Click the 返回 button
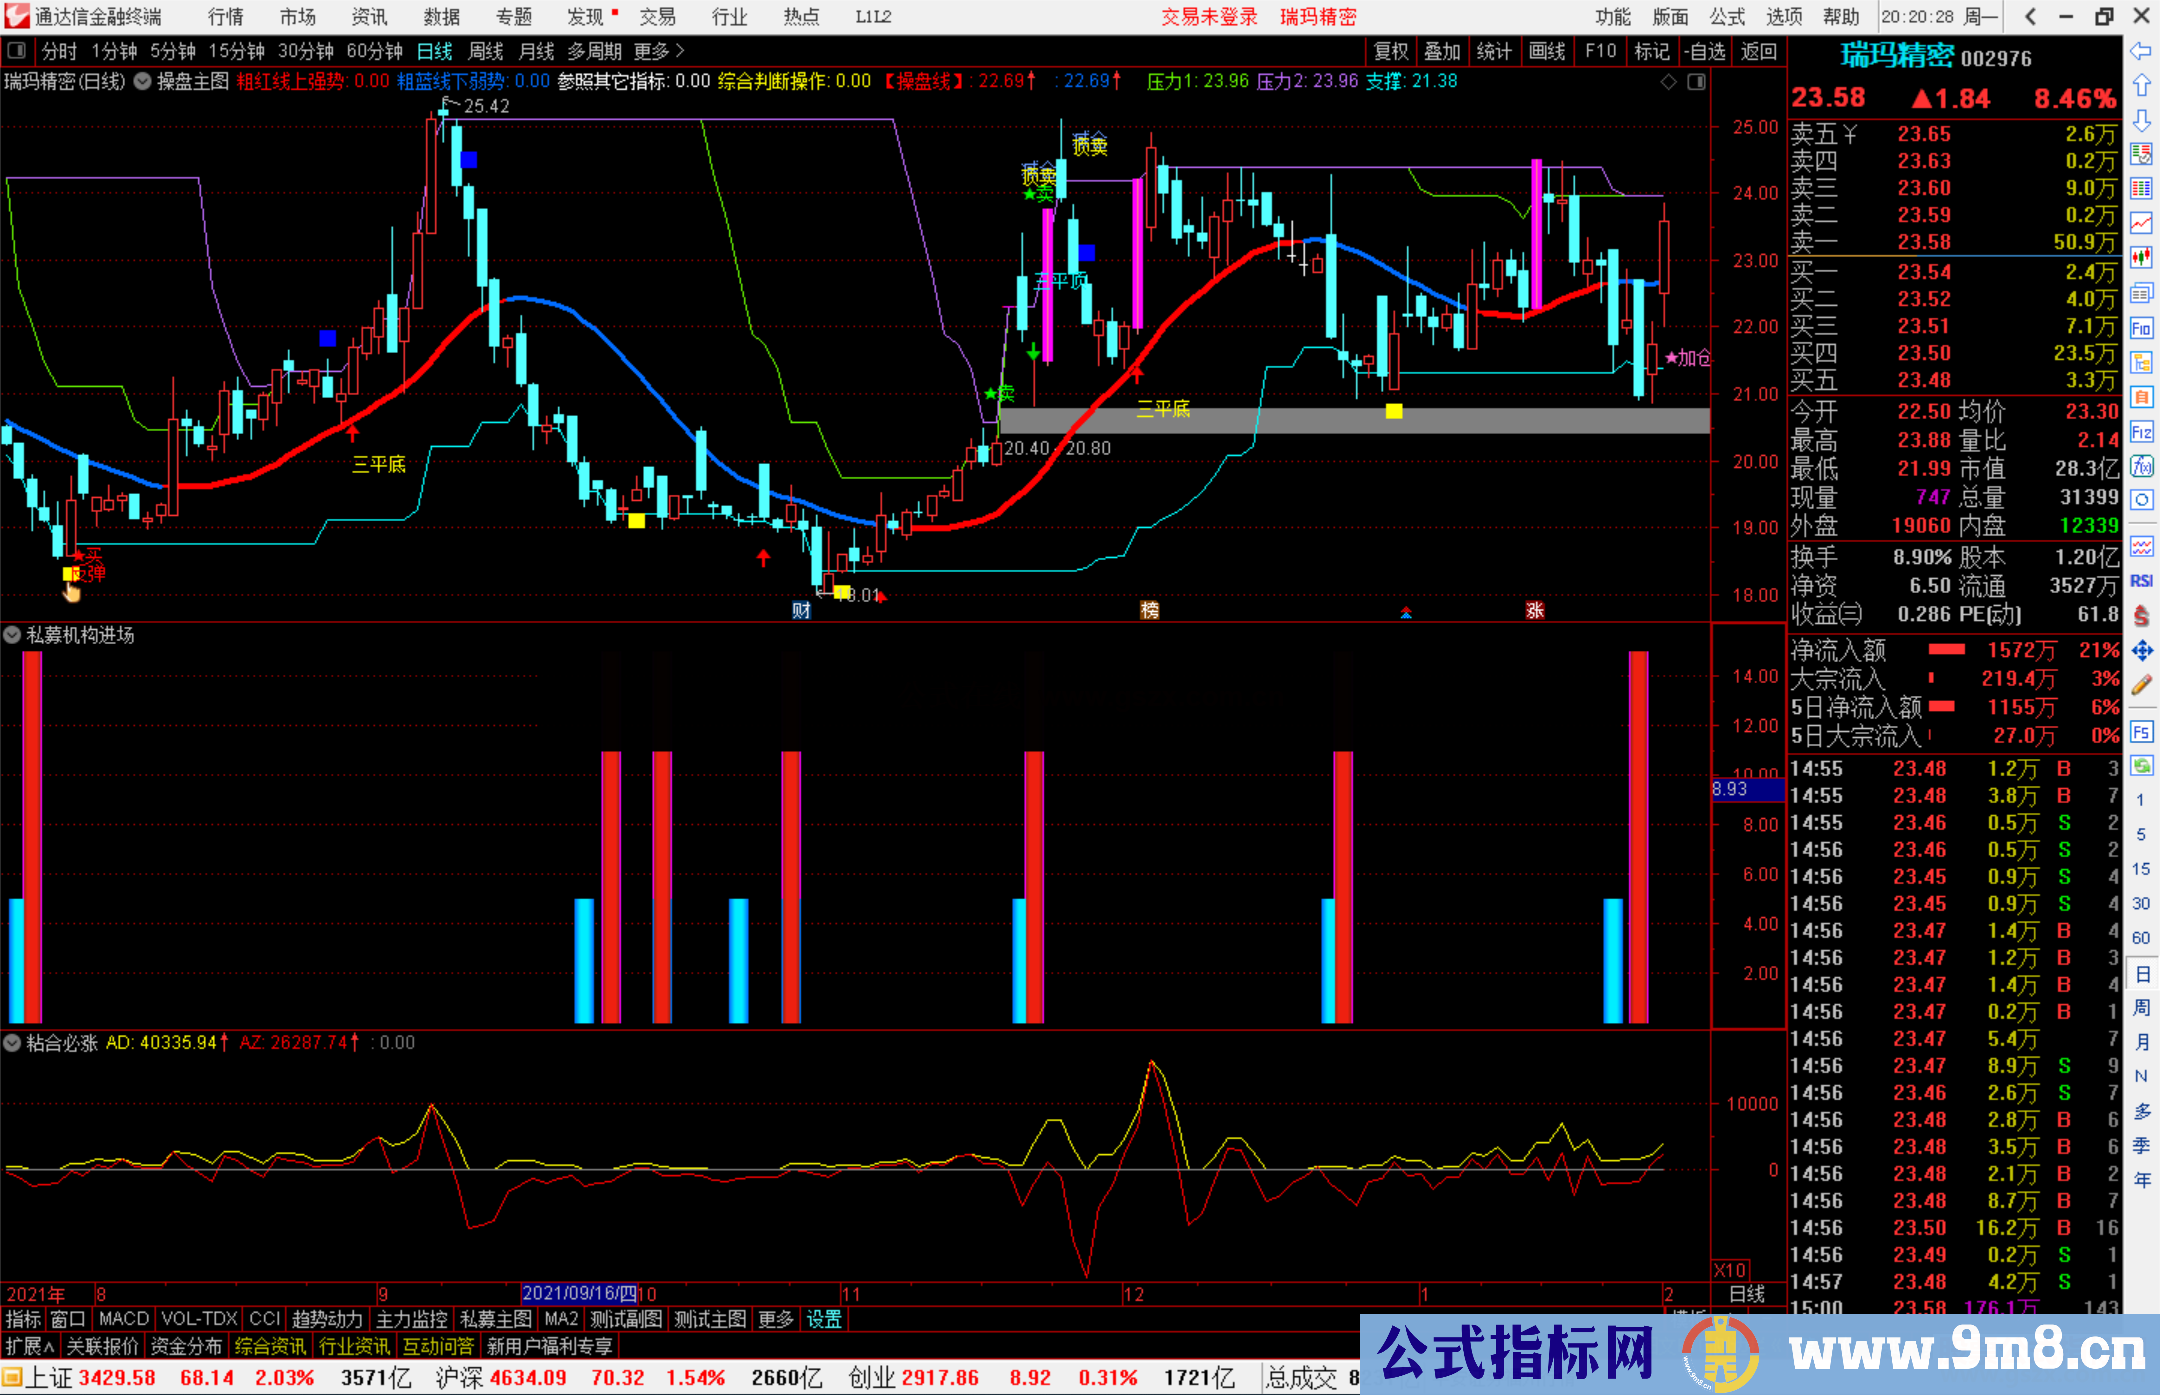The height and width of the screenshot is (1395, 2160). point(1758,51)
